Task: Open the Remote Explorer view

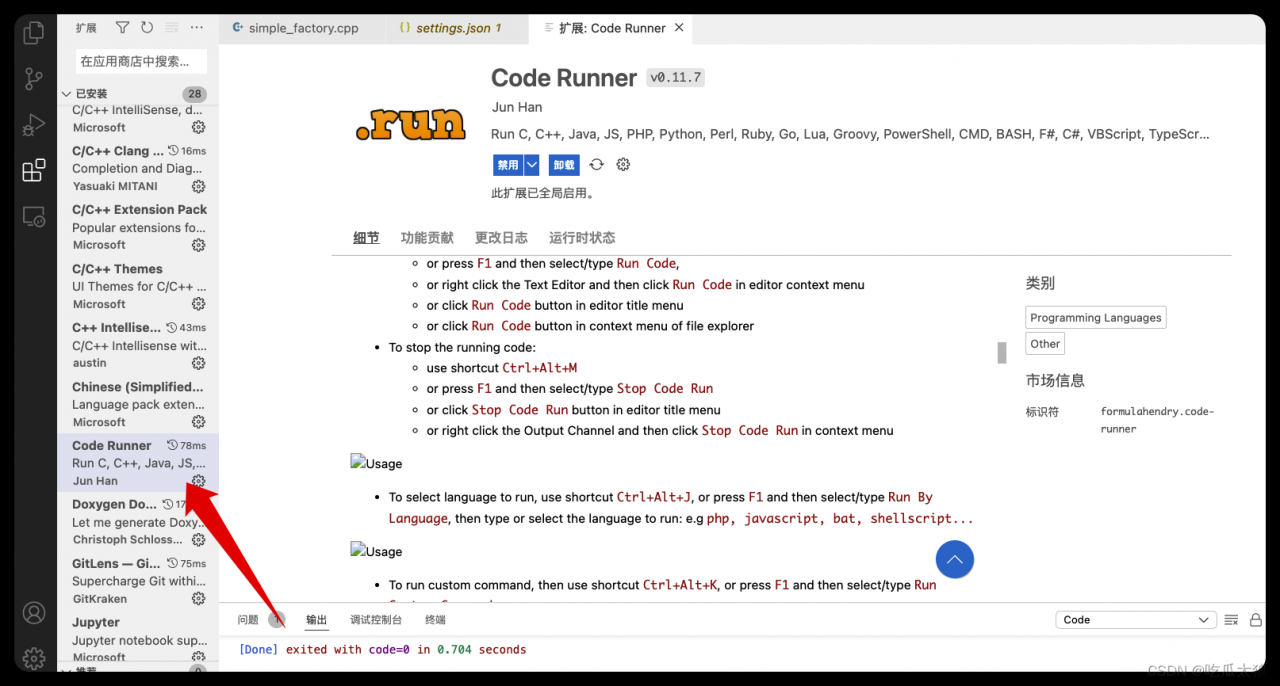Action: pos(34,216)
